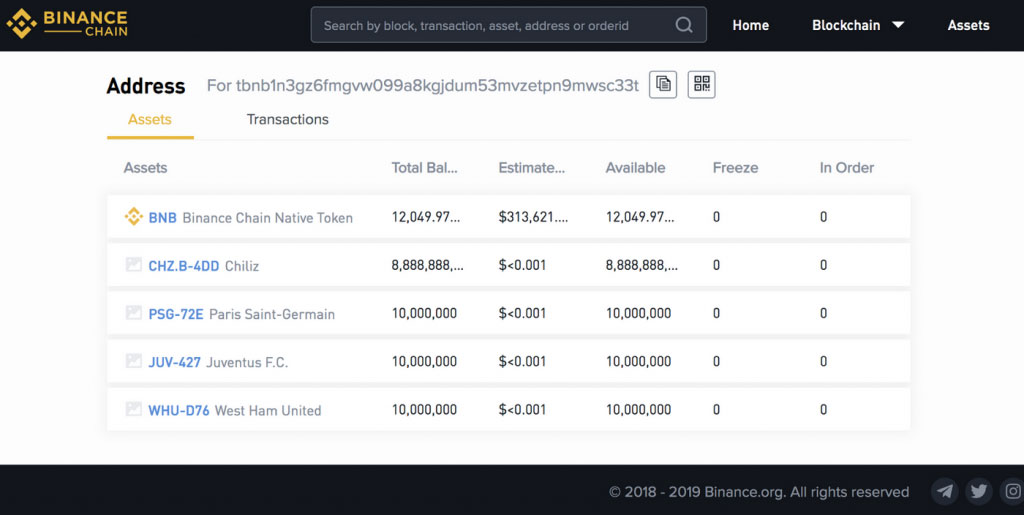Focus the block/transaction search field
The height and width of the screenshot is (515, 1024).
pyautogui.click(x=508, y=25)
